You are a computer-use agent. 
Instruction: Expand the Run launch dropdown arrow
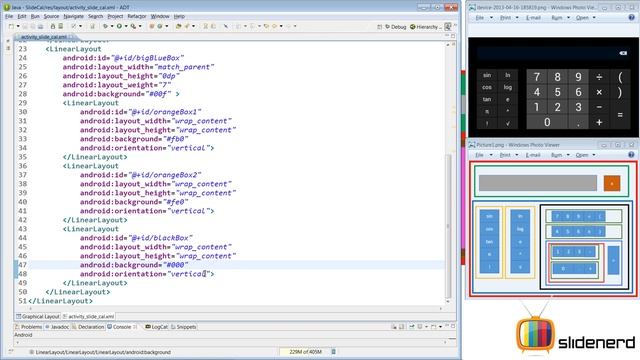[126, 27]
